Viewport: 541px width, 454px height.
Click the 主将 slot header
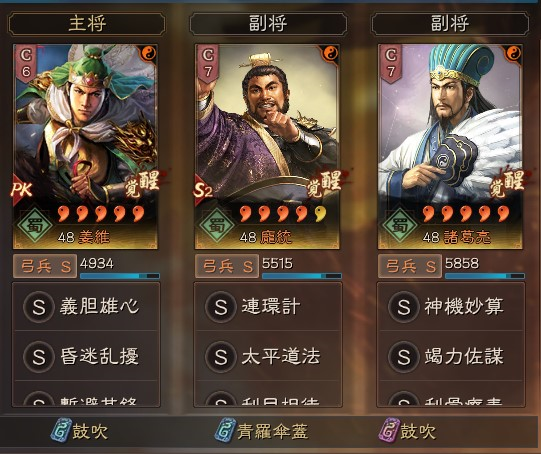87,23
